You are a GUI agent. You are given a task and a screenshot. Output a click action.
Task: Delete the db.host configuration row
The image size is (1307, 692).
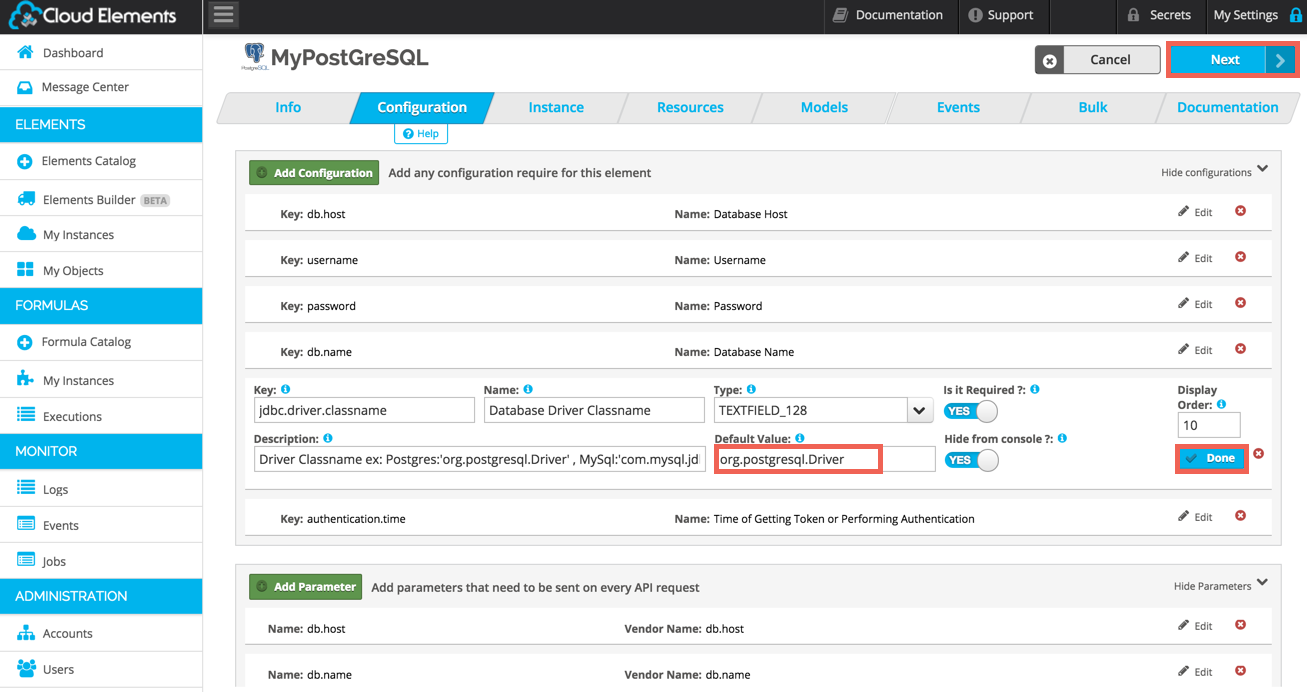(1240, 211)
